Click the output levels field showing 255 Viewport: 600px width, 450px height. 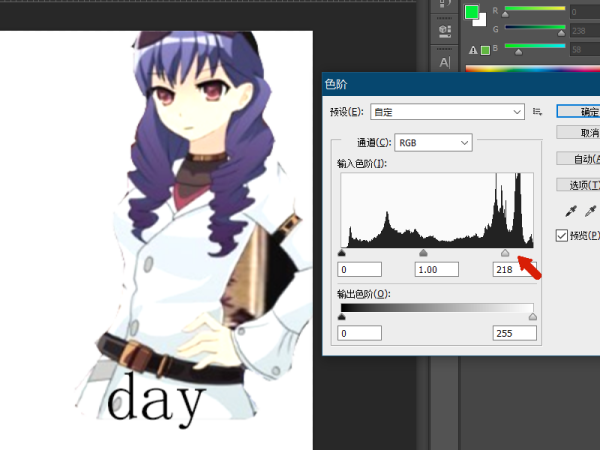(515, 333)
